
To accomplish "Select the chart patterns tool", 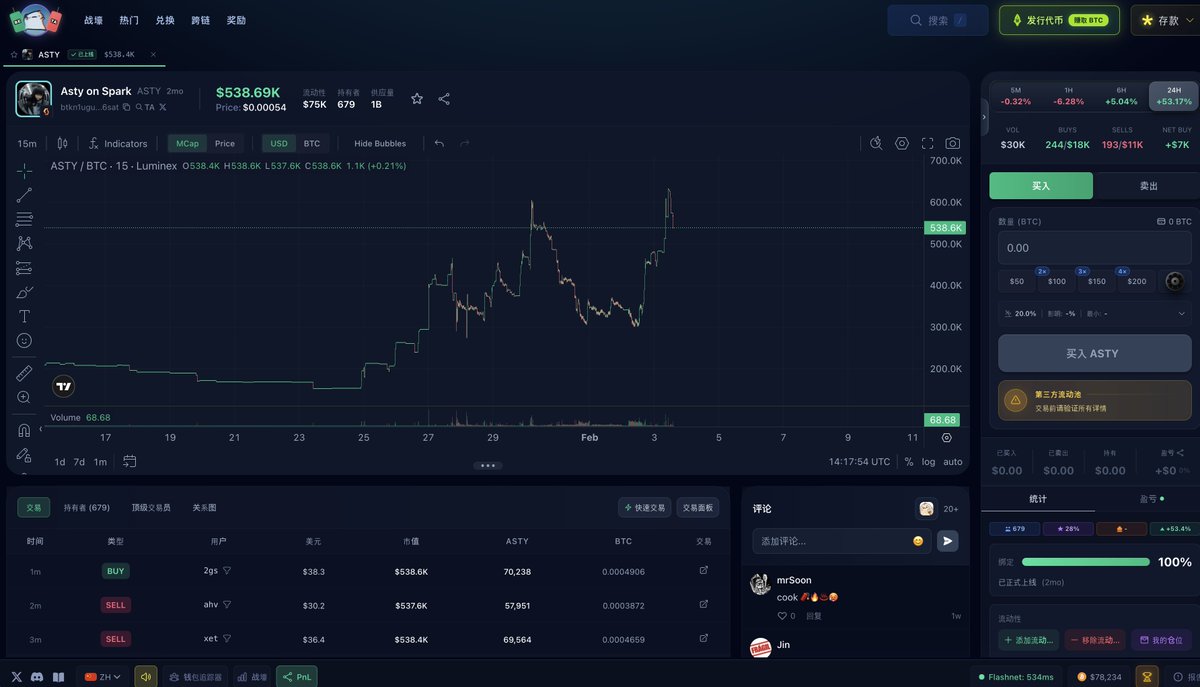I will [24, 243].
